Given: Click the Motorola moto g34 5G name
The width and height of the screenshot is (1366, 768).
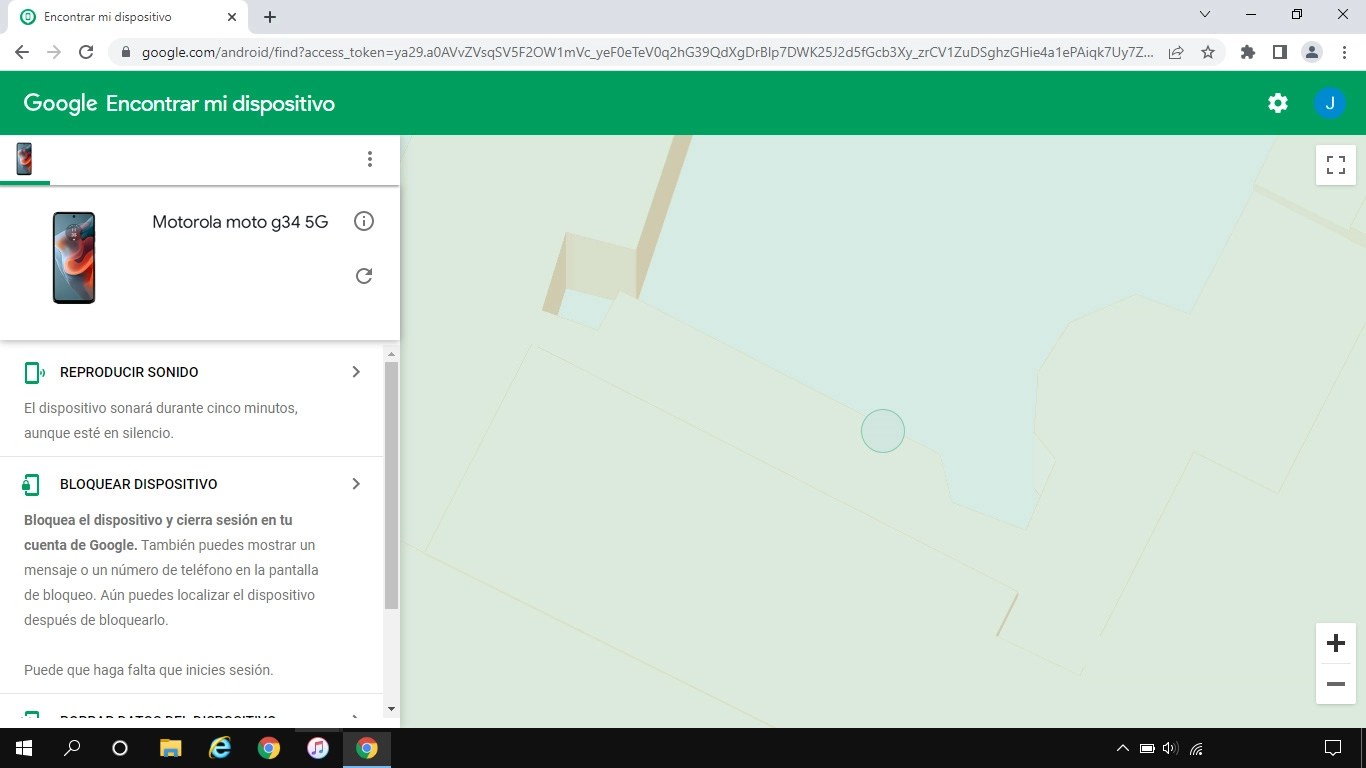Looking at the screenshot, I should pyautogui.click(x=240, y=222).
